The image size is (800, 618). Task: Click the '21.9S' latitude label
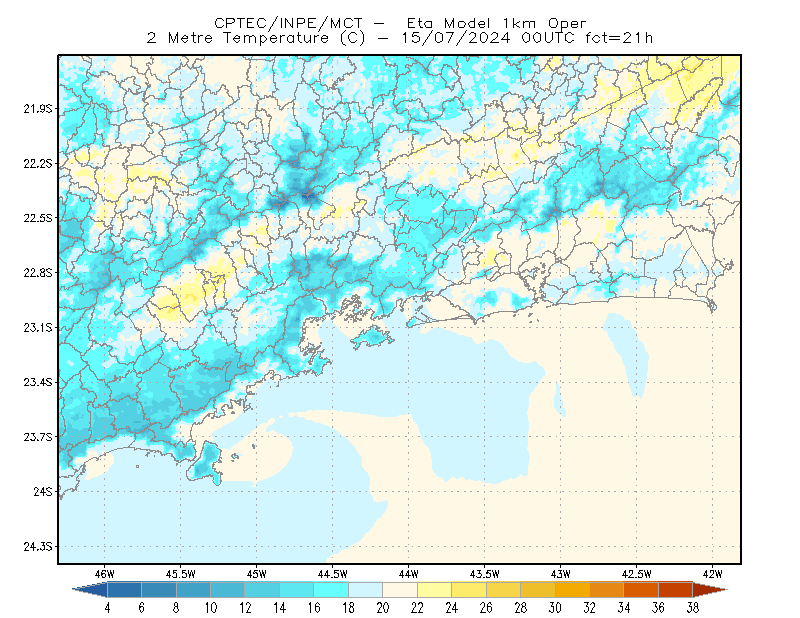pos(37,109)
